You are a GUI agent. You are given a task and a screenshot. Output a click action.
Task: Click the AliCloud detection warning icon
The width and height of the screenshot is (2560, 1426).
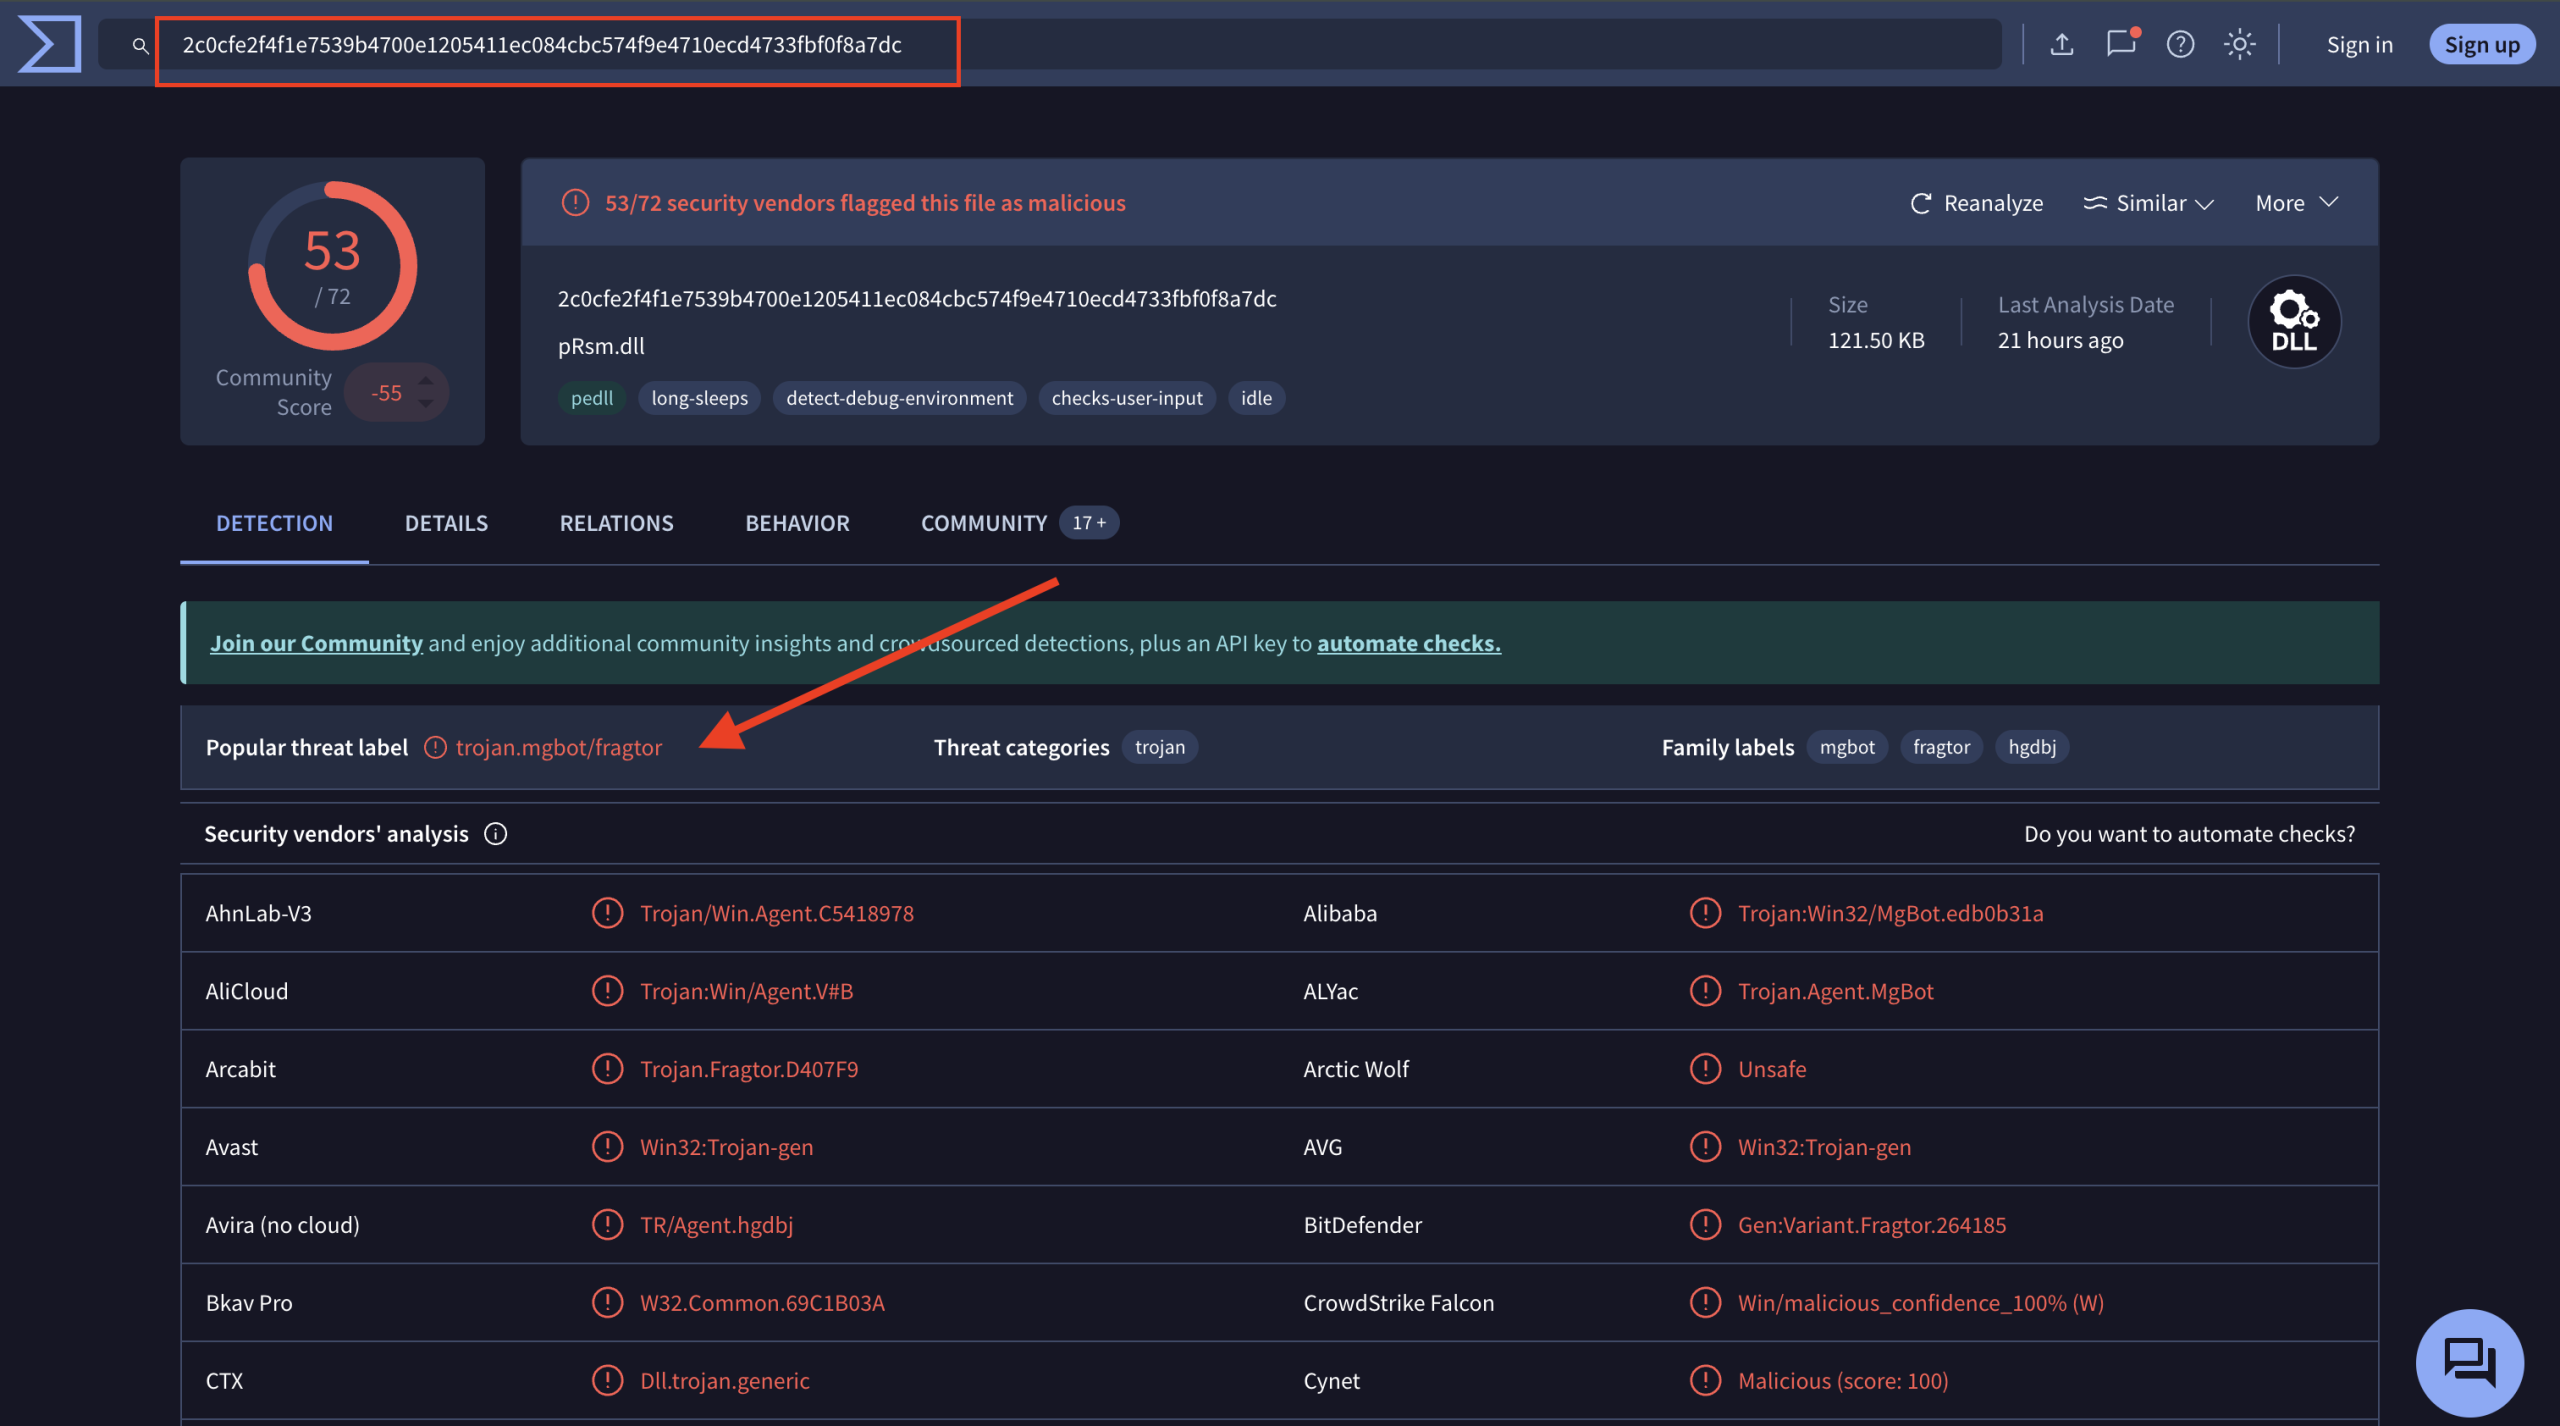click(607, 990)
